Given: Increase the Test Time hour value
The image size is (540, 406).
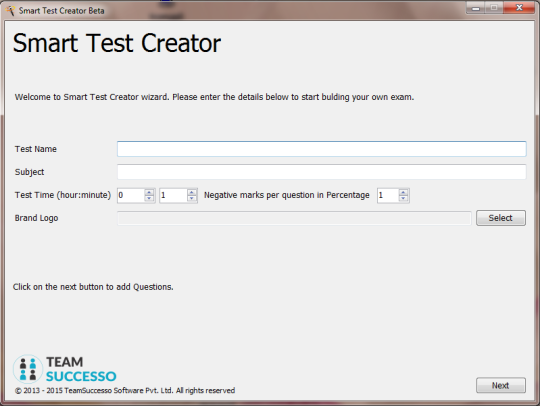Looking at the screenshot, I should (x=149, y=192).
